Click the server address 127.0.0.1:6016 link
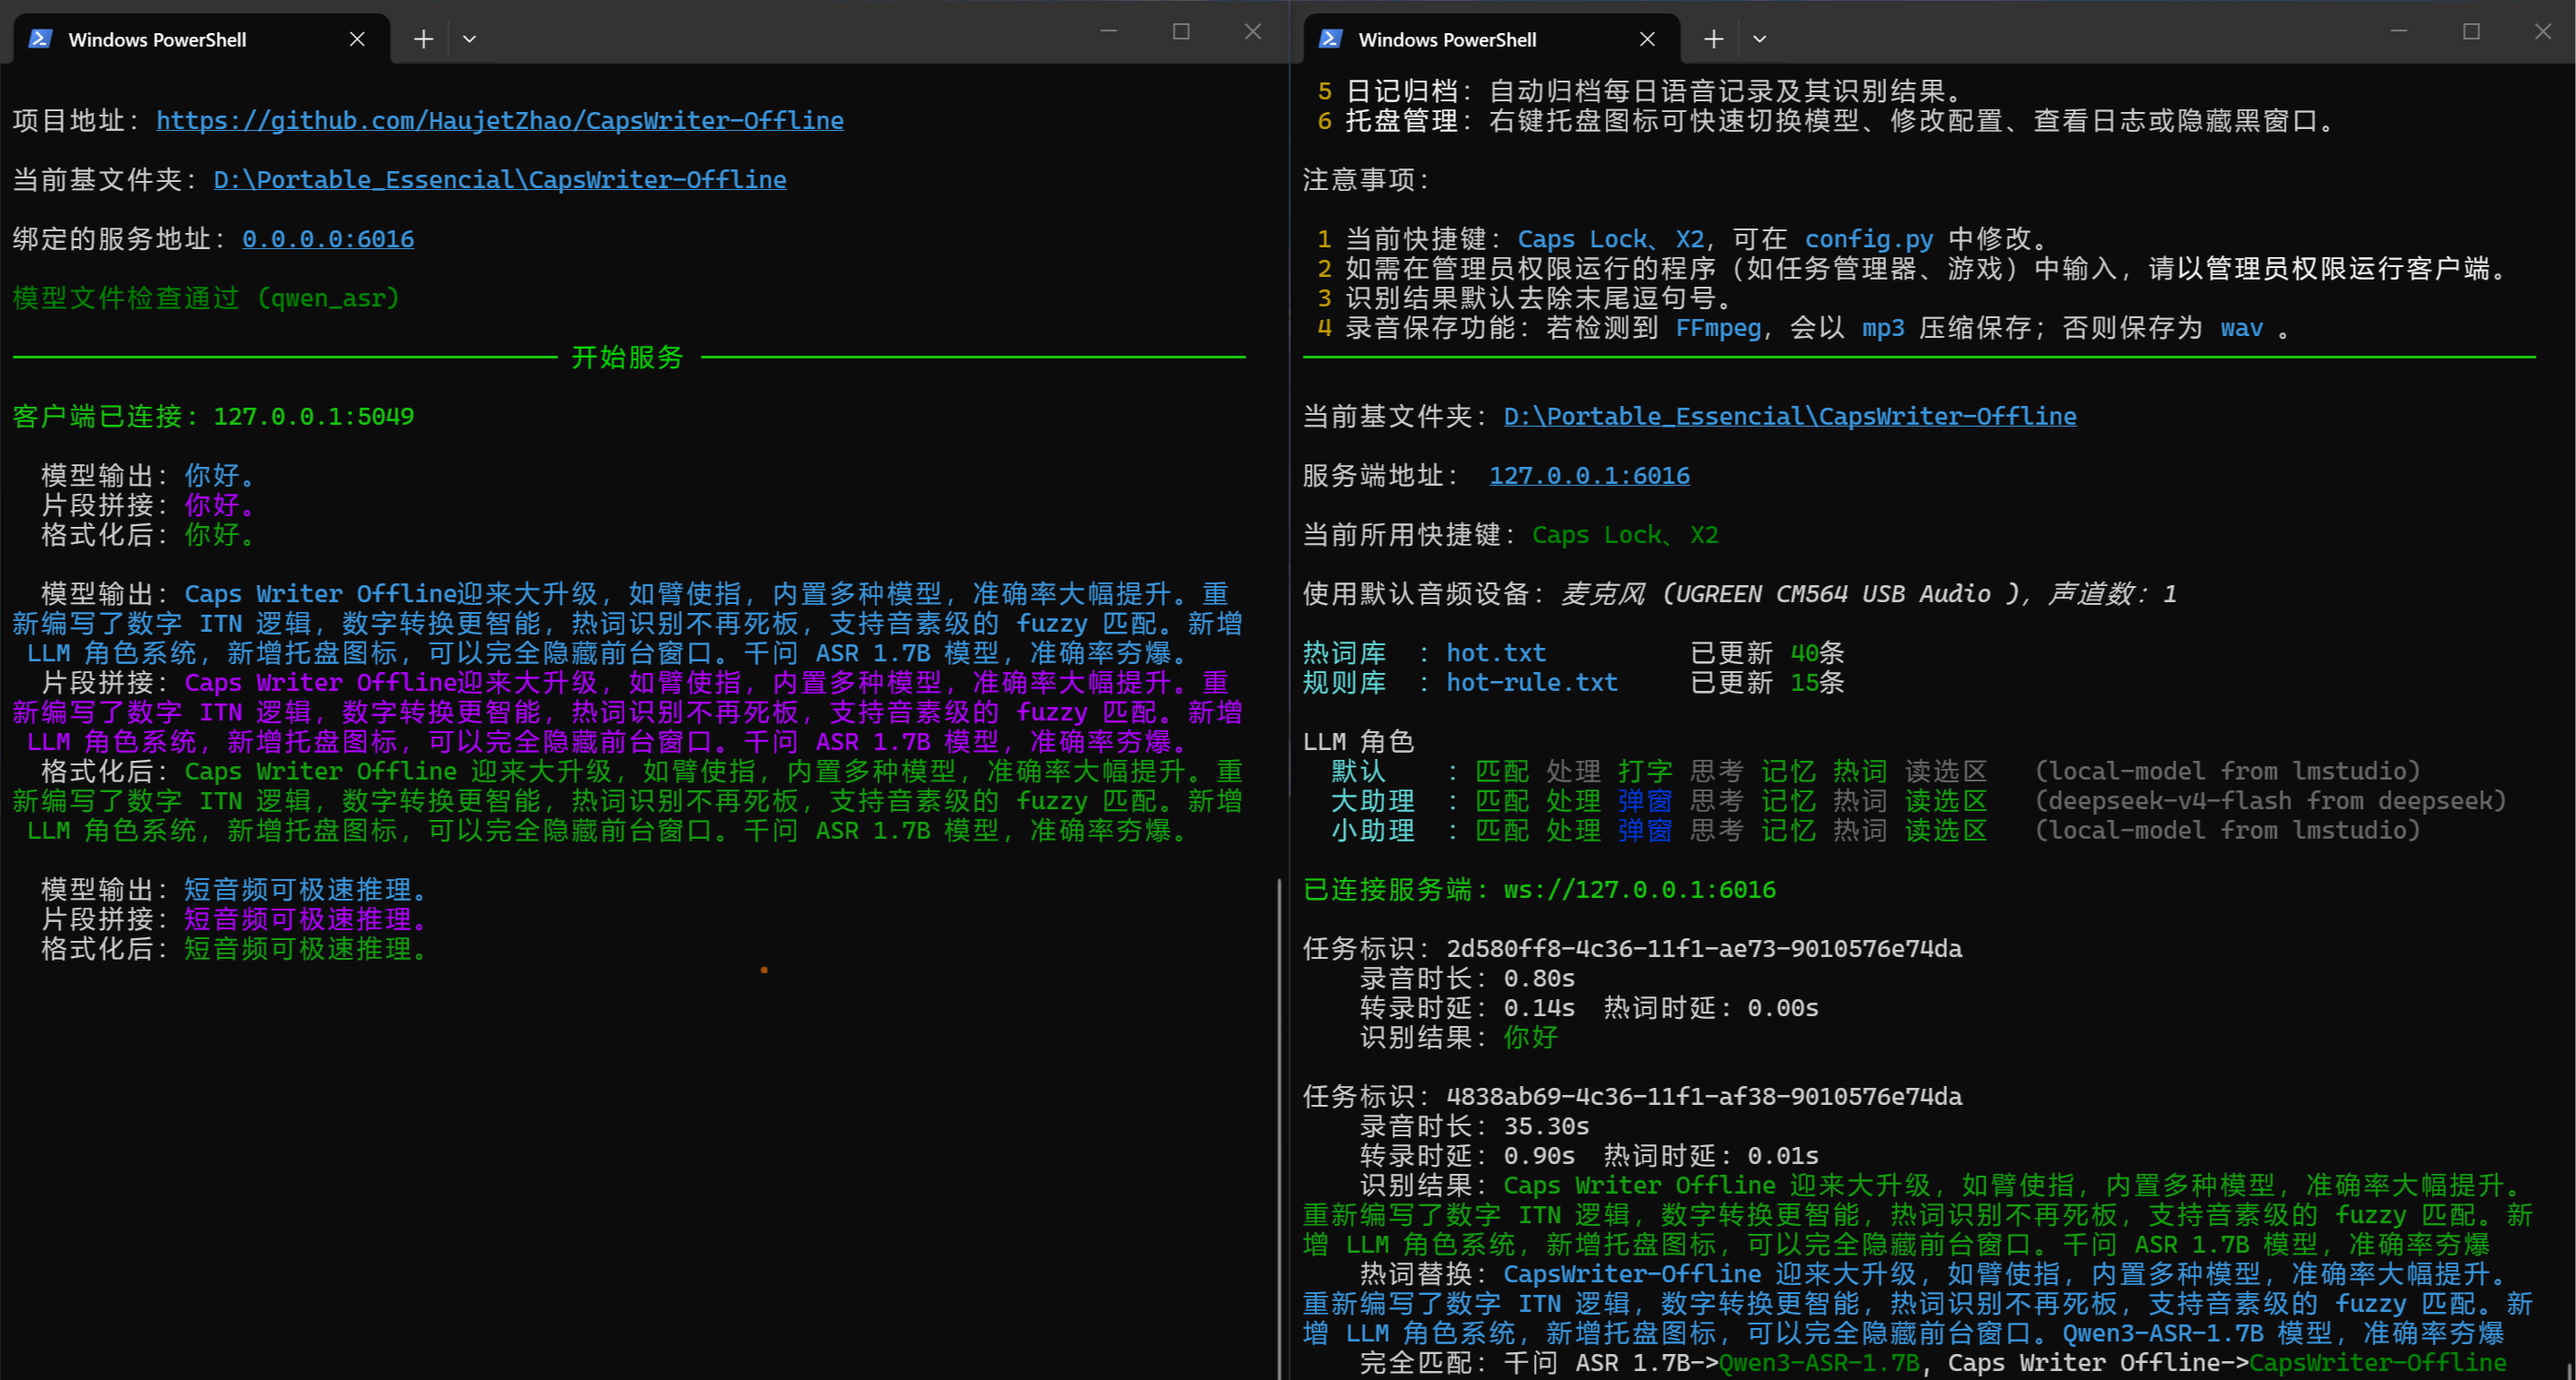 point(1590,476)
